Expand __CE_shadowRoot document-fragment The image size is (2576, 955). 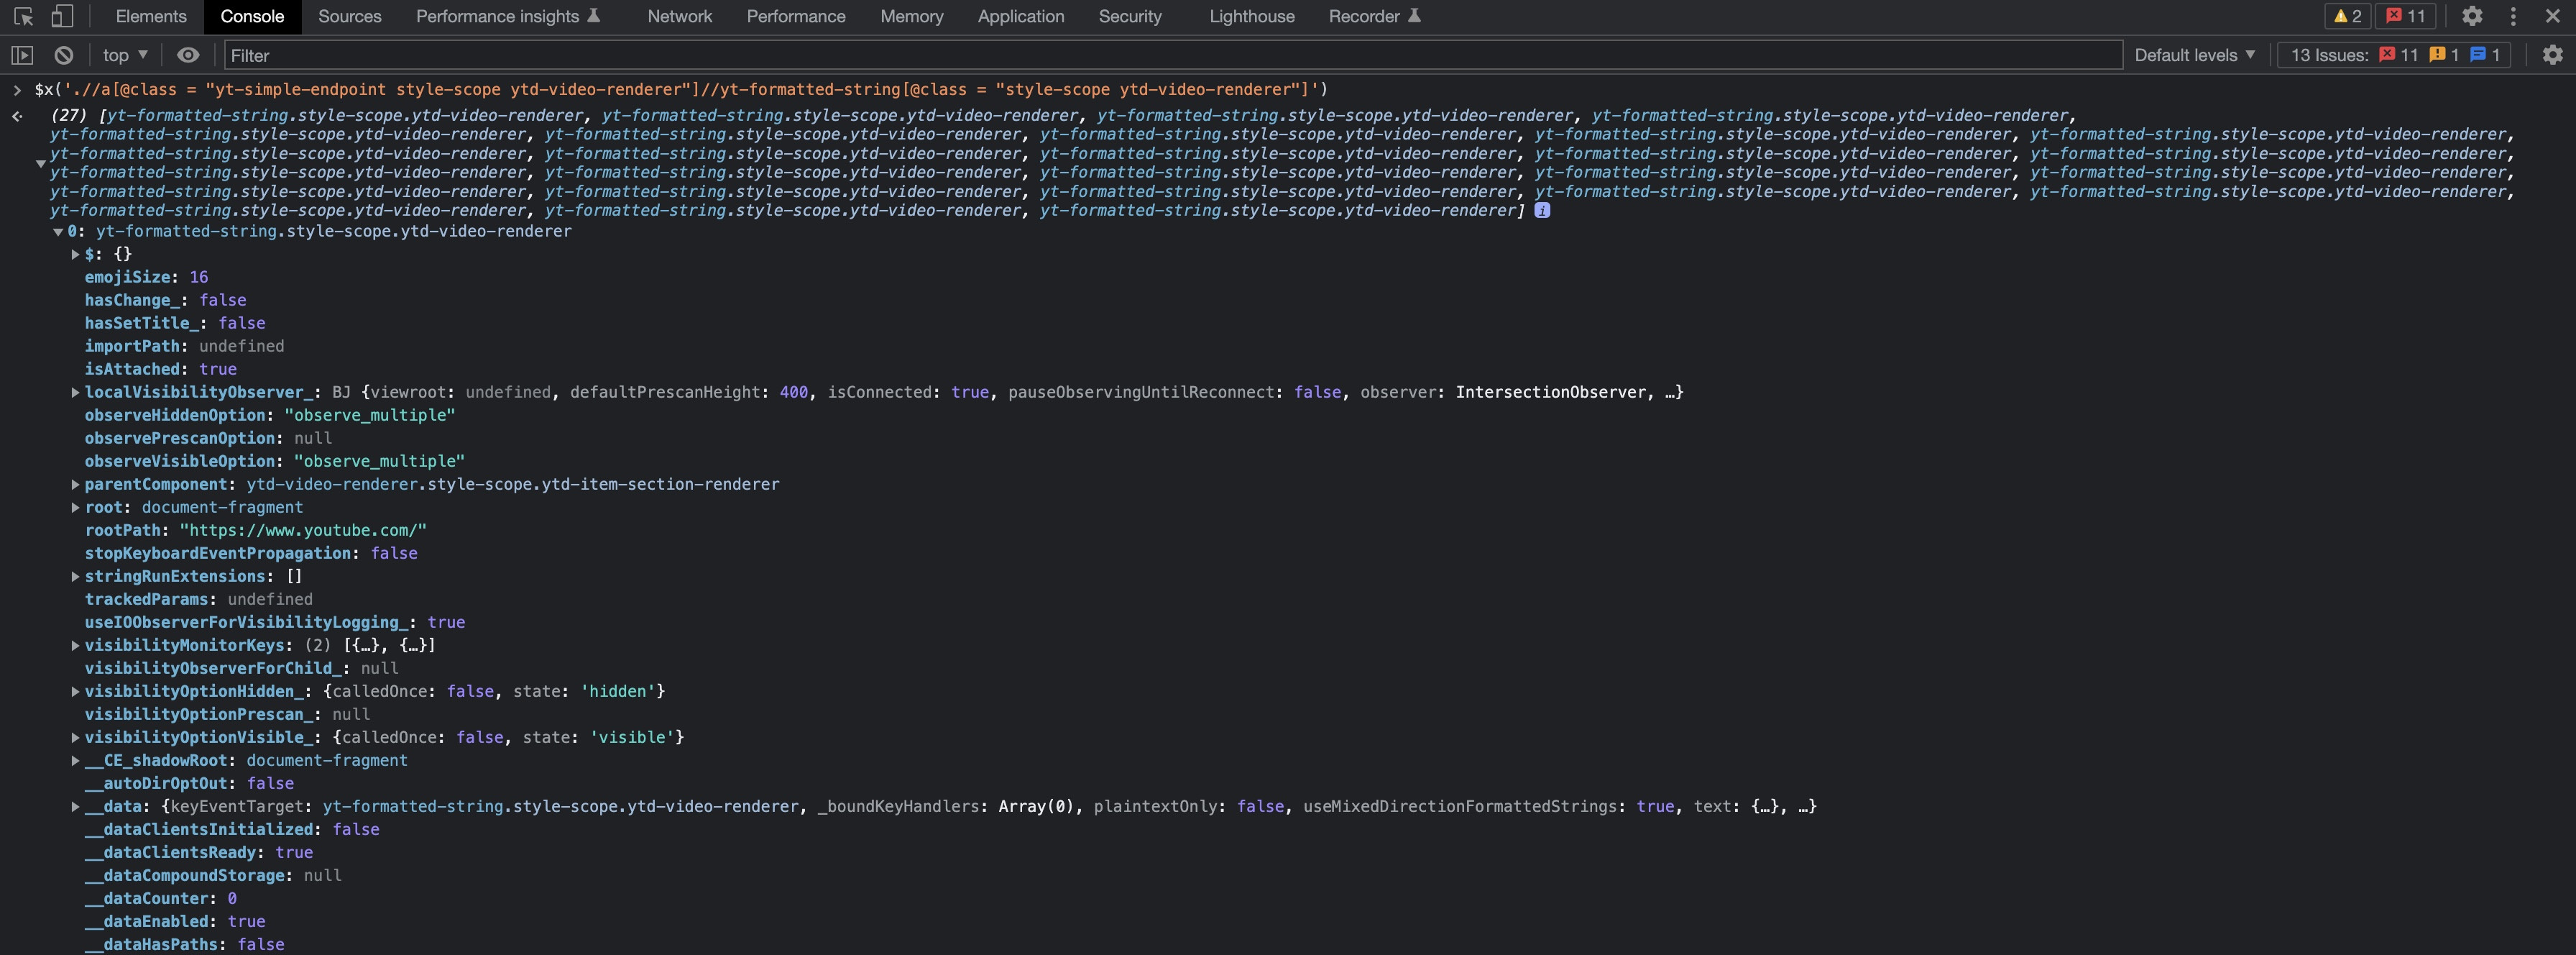[75, 761]
